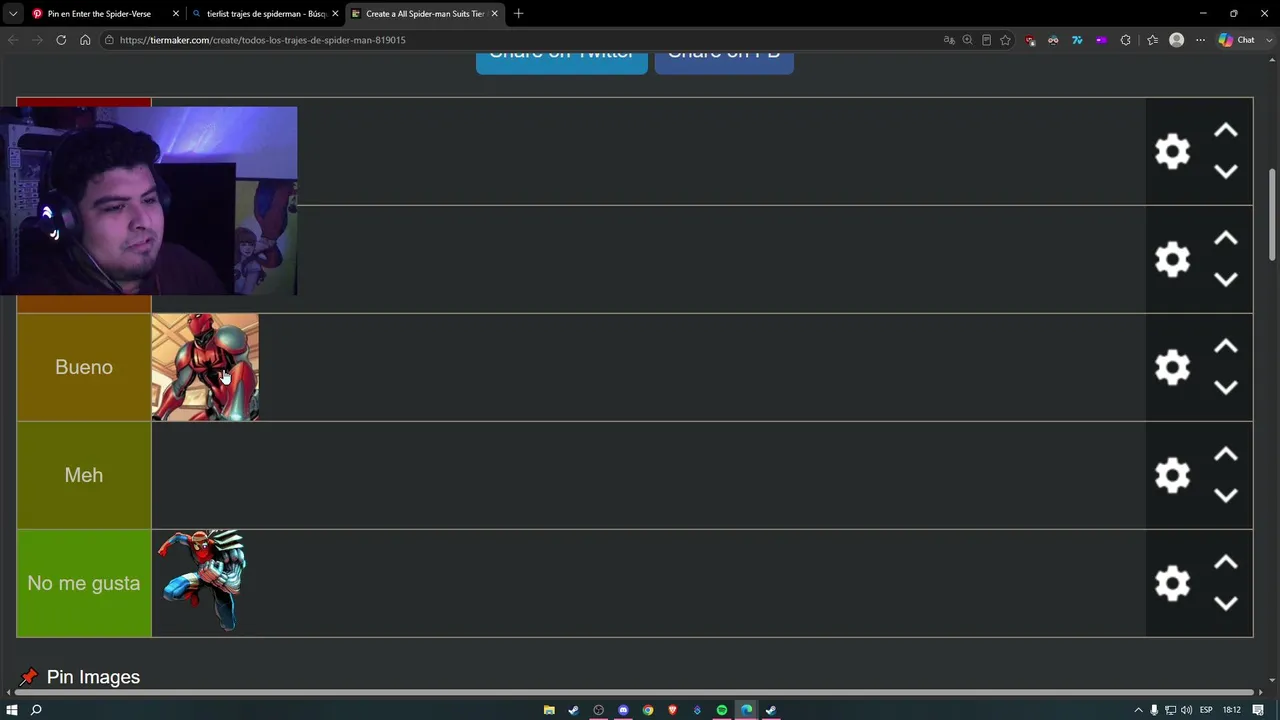Screen dimensions: 1280x720
Task: Open Copilot Chat
Action: click(x=1237, y=40)
